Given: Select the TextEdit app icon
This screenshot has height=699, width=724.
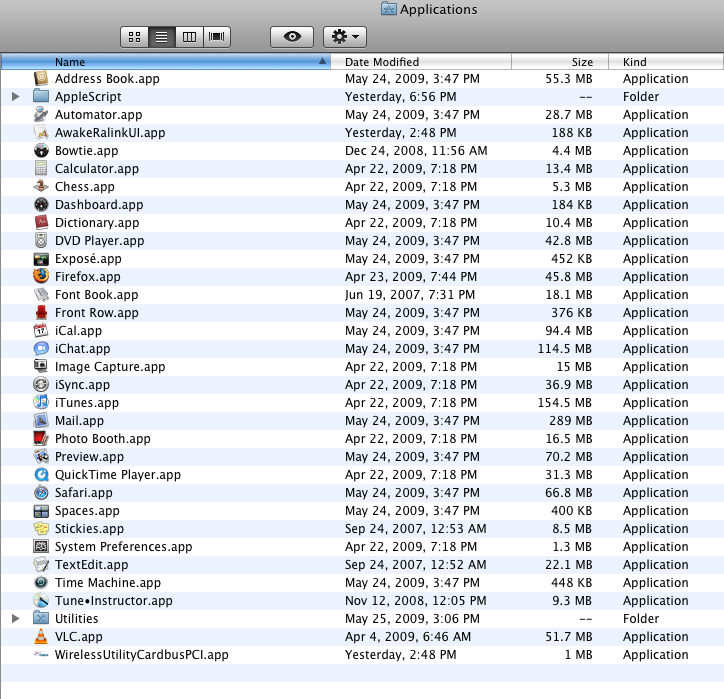Looking at the screenshot, I should click(41, 565).
